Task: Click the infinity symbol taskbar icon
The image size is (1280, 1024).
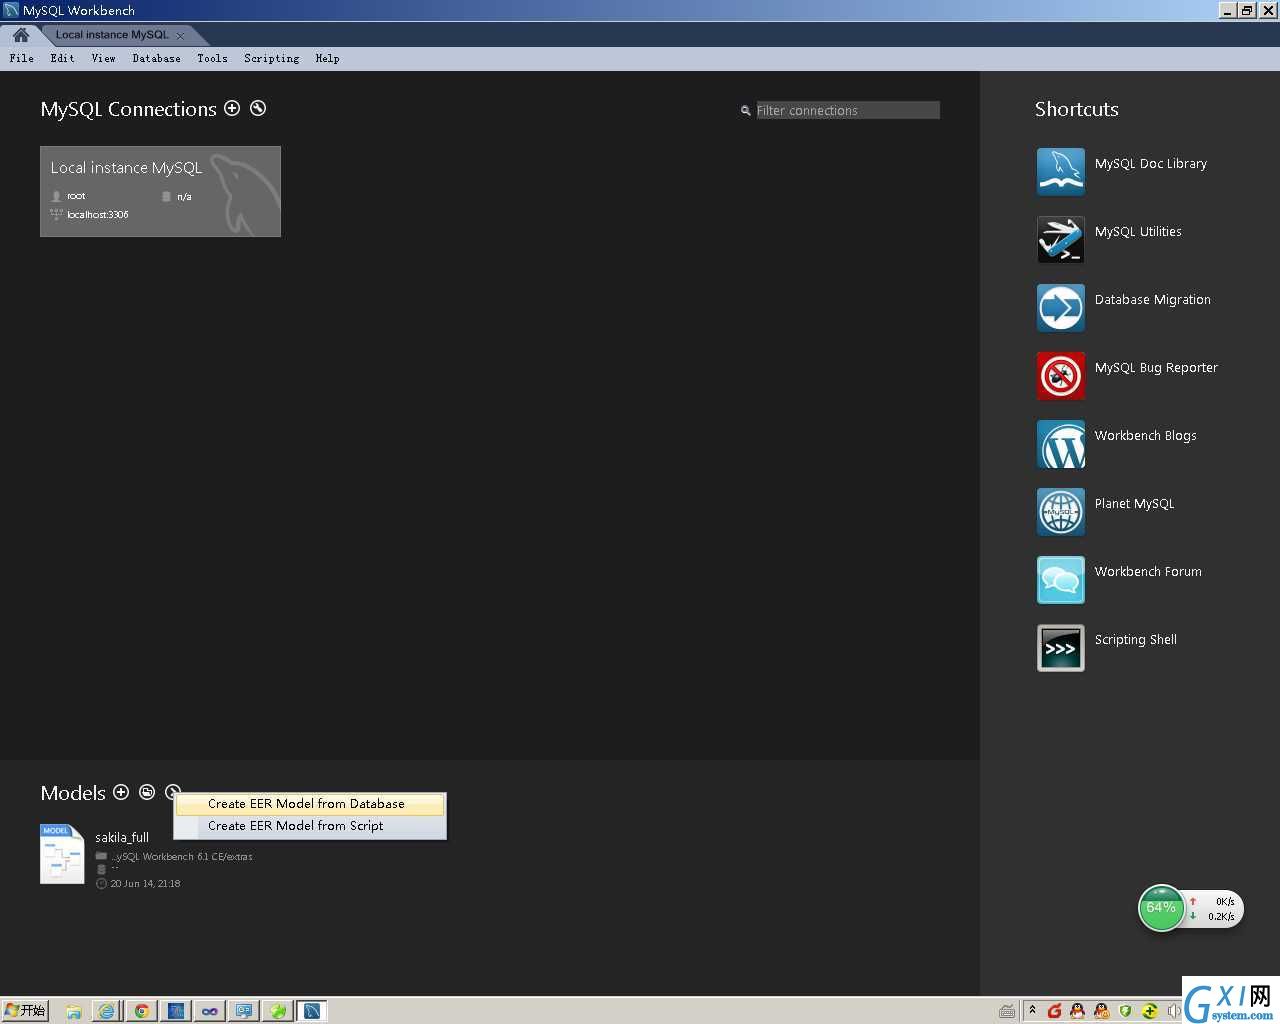Action: (x=210, y=1011)
